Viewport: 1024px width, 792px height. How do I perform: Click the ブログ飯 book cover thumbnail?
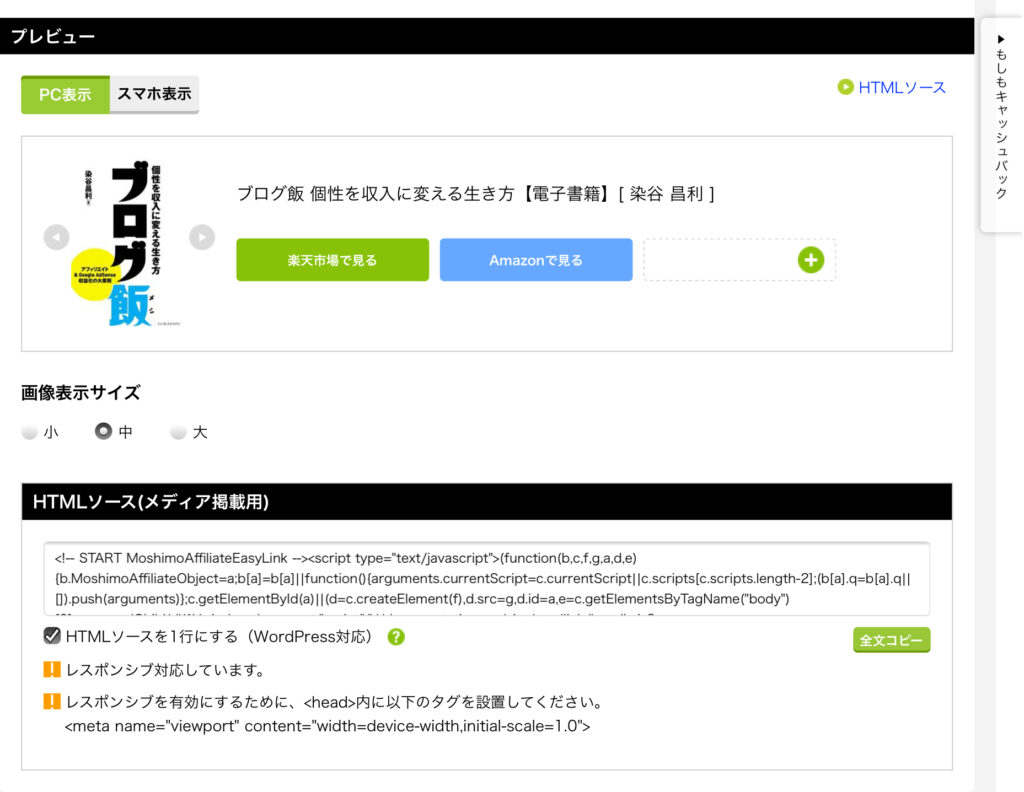click(126, 243)
